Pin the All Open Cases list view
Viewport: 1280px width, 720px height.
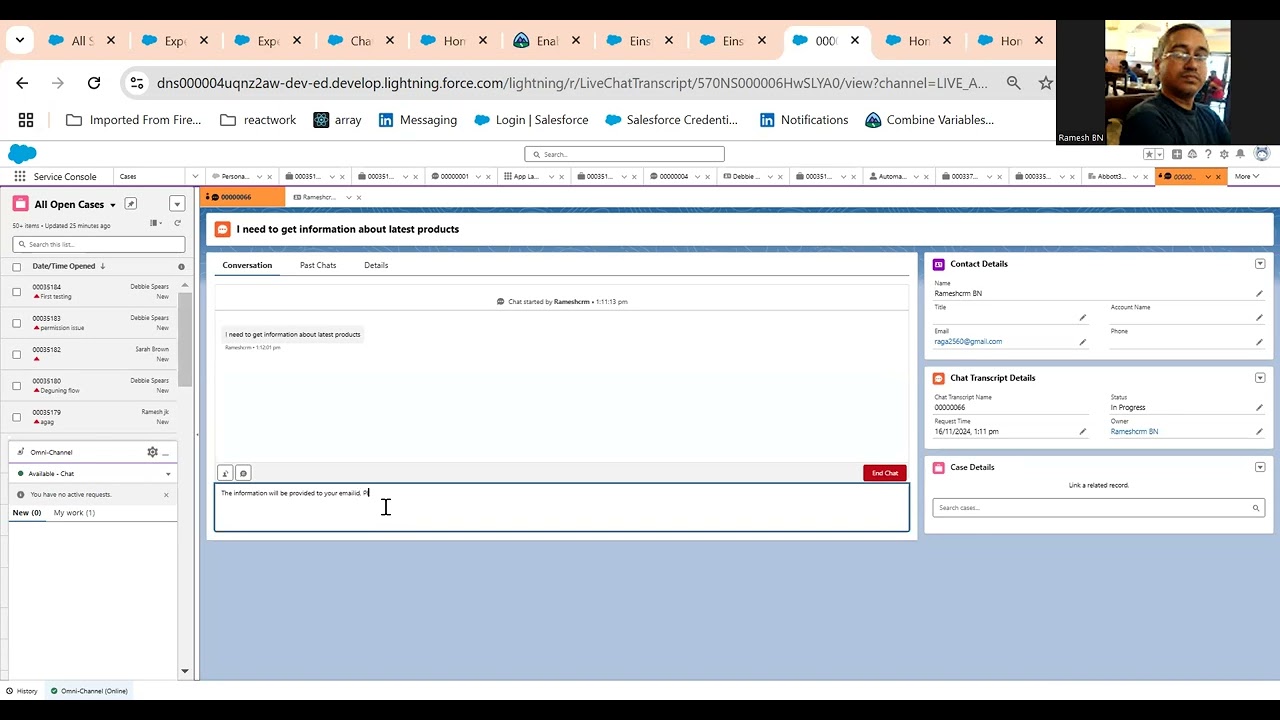click(x=131, y=204)
